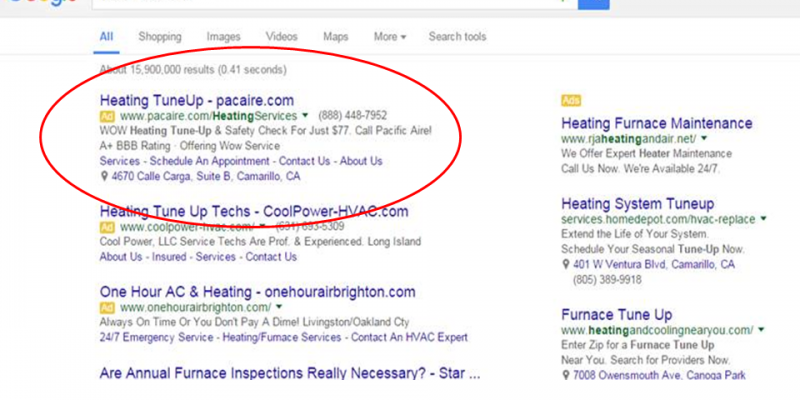
Task: Open the Maps results tab
Action: [336, 37]
